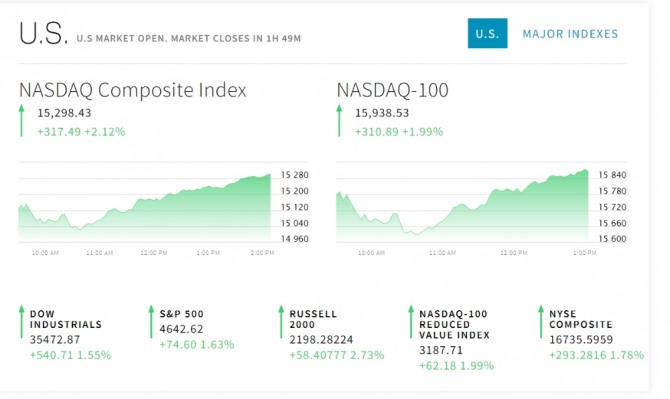Click the Dow Industrials up arrow icon
The width and height of the screenshot is (670, 399).
pyautogui.click(x=21, y=322)
